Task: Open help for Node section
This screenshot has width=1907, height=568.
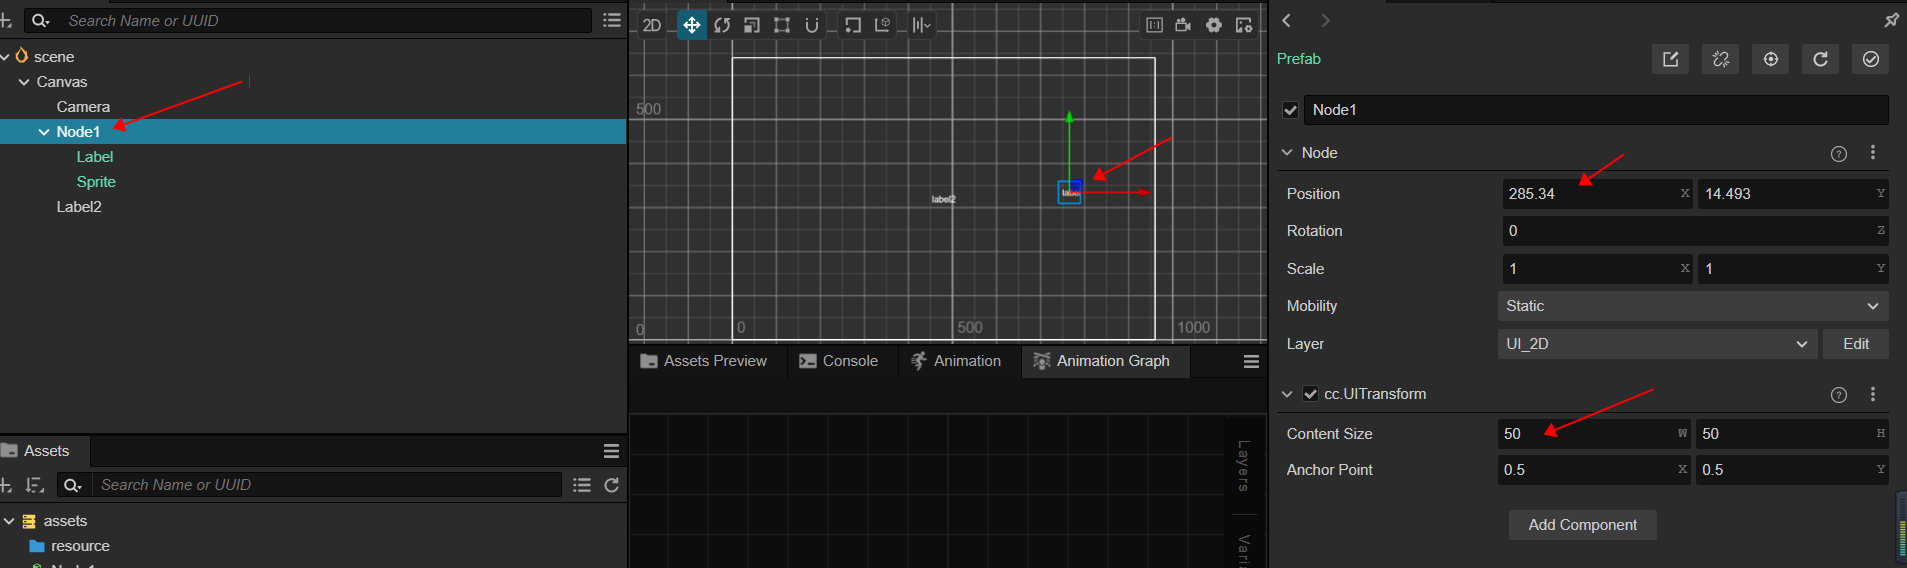Action: [1839, 153]
